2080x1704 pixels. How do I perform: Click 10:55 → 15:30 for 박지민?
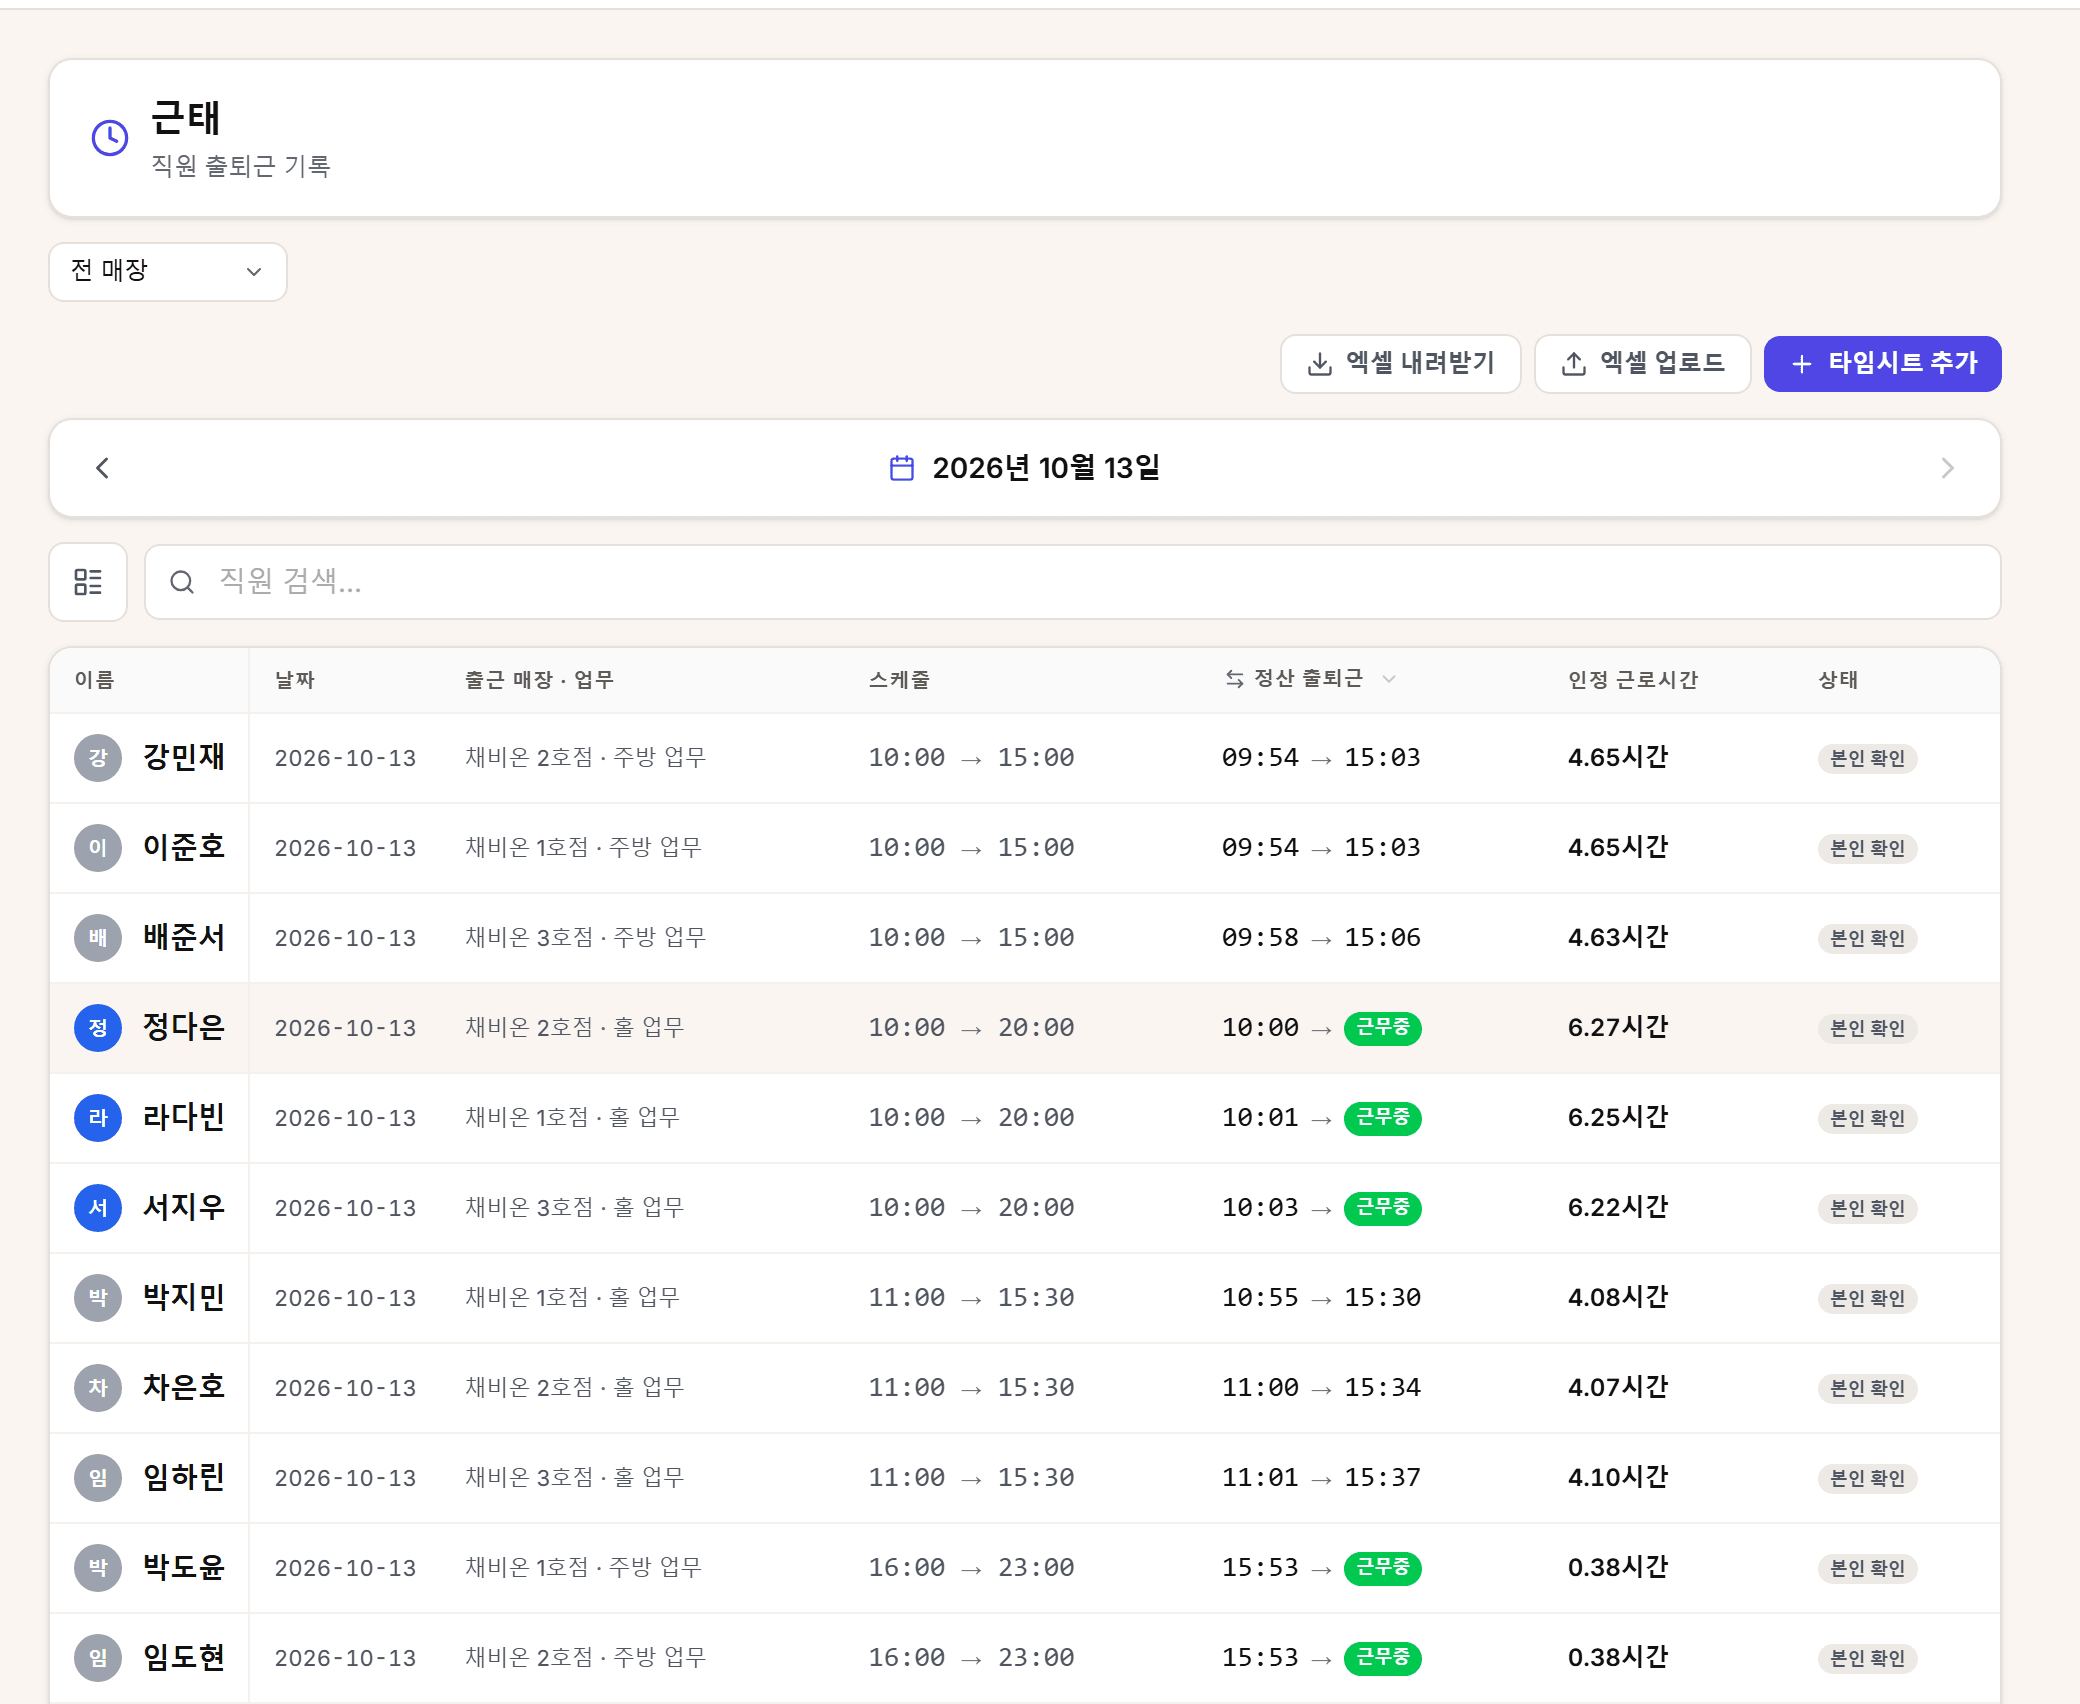click(x=1321, y=1298)
